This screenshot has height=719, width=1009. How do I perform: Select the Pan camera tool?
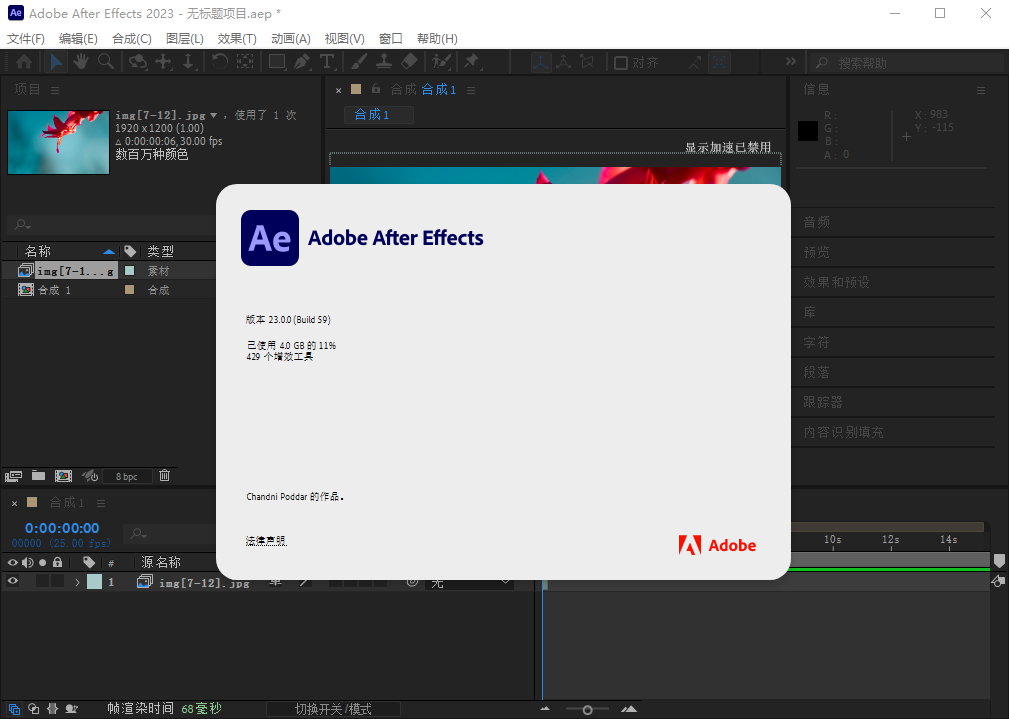[163, 62]
